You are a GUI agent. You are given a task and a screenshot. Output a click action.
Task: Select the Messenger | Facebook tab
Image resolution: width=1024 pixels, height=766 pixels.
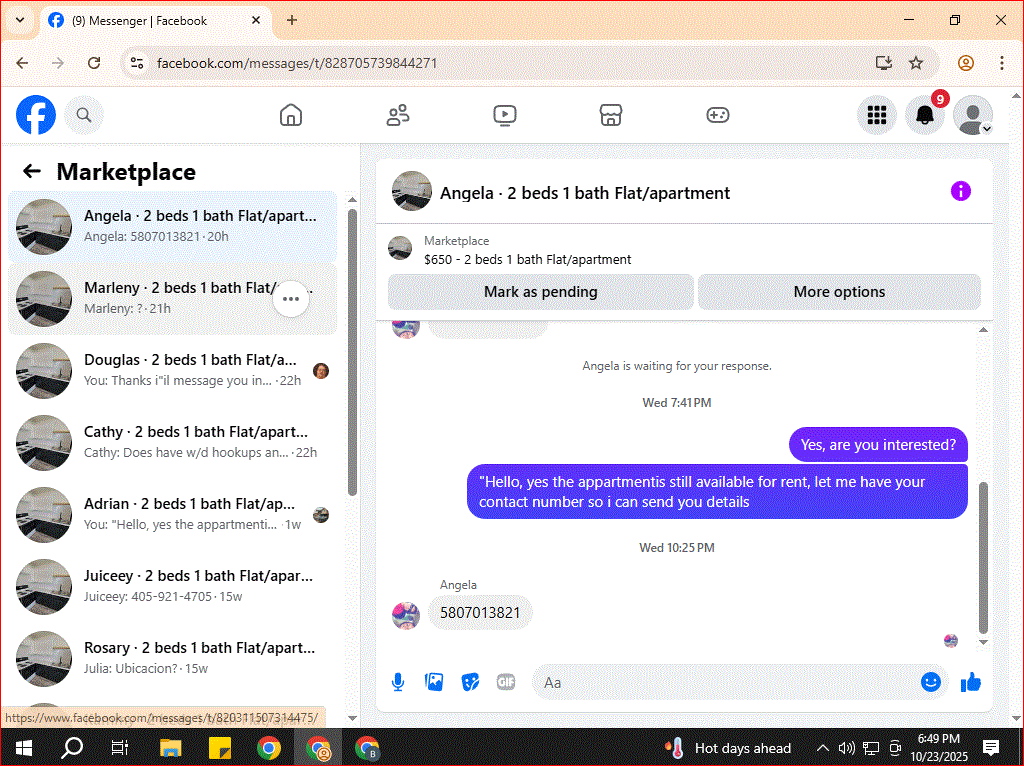point(153,20)
